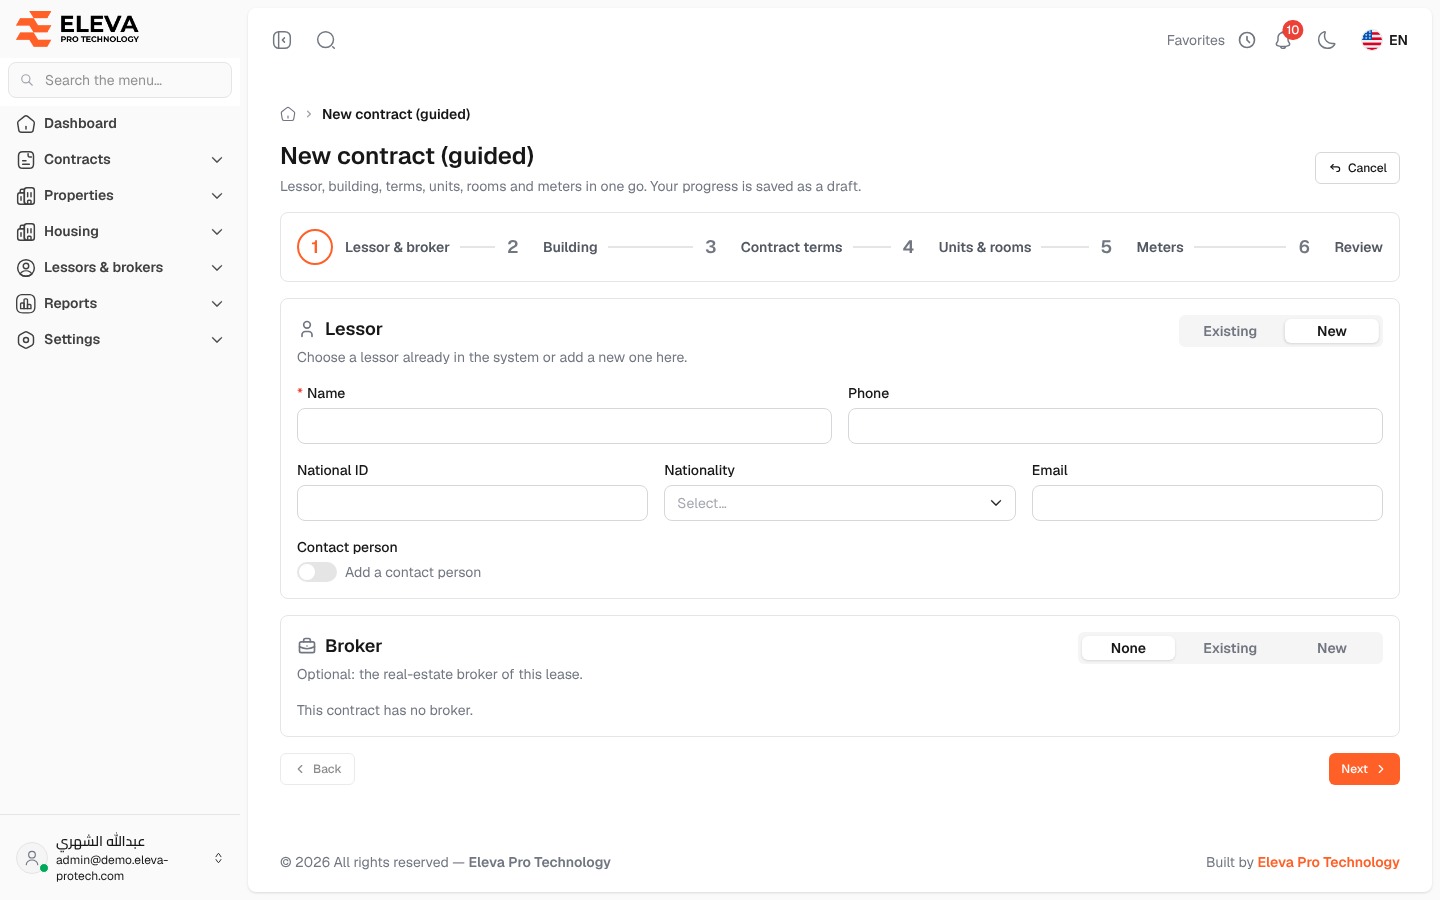
Task: Select None in the Broker toggle
Action: coord(1128,648)
